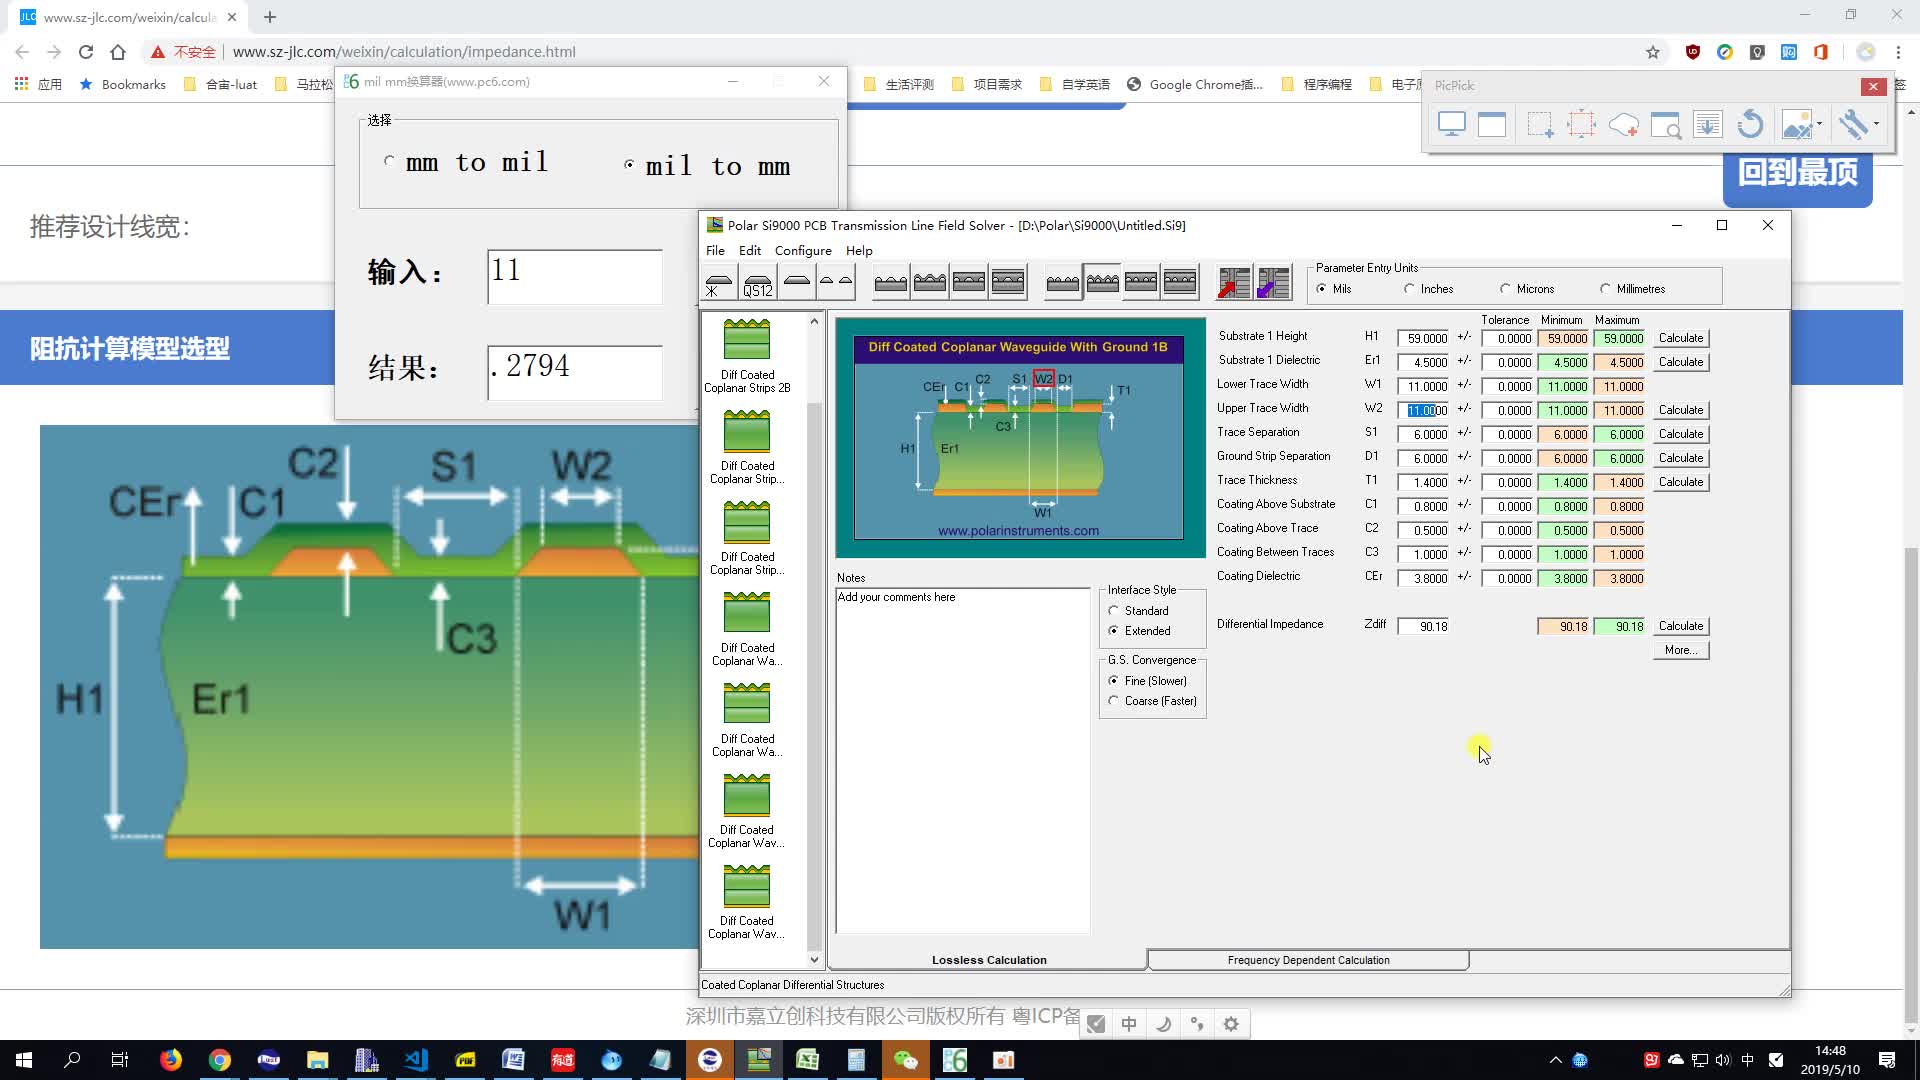The width and height of the screenshot is (1920, 1080).
Task: Click the Lossless Calculation tab icon
Action: (x=989, y=959)
